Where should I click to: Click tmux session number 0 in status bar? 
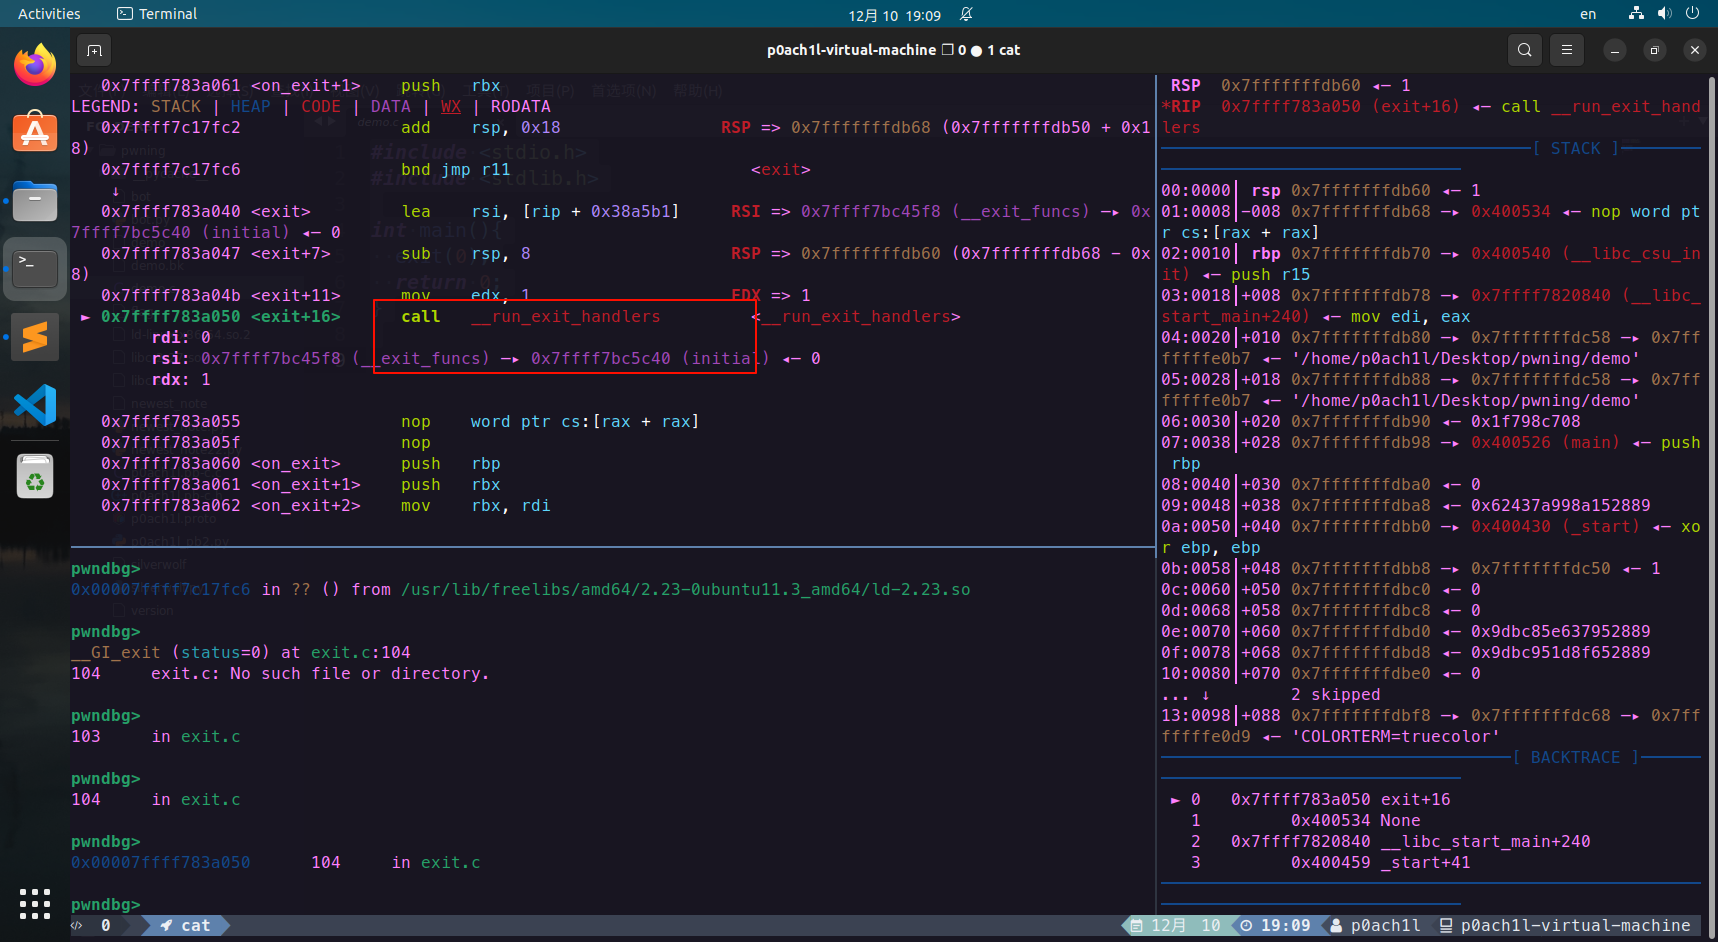[106, 926]
